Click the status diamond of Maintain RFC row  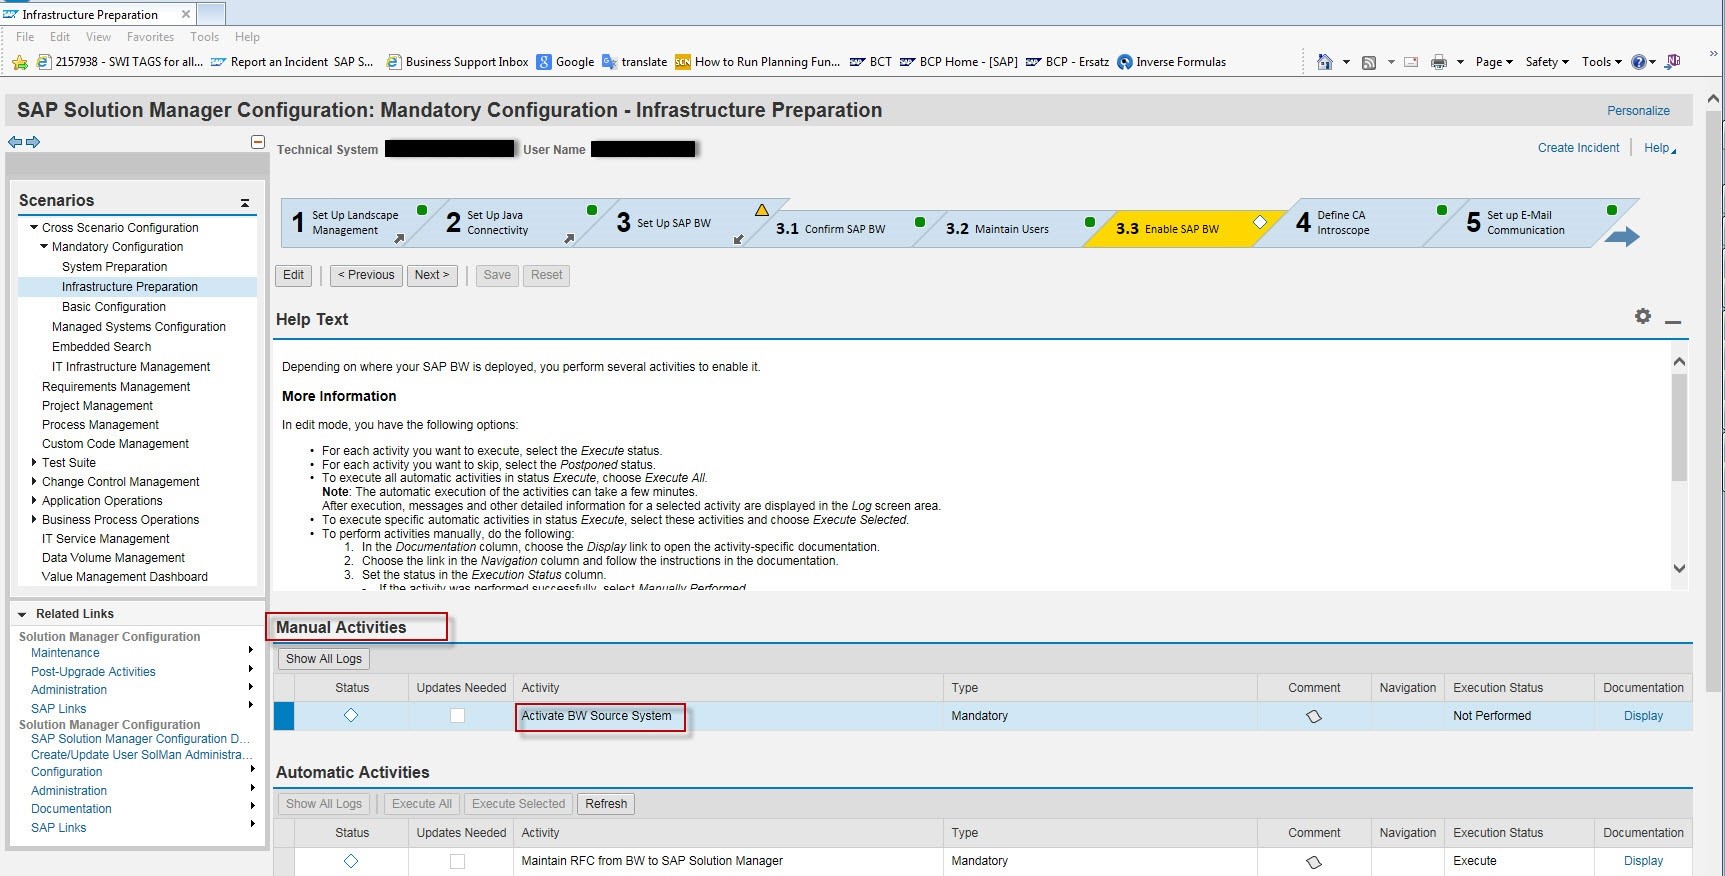(x=351, y=860)
